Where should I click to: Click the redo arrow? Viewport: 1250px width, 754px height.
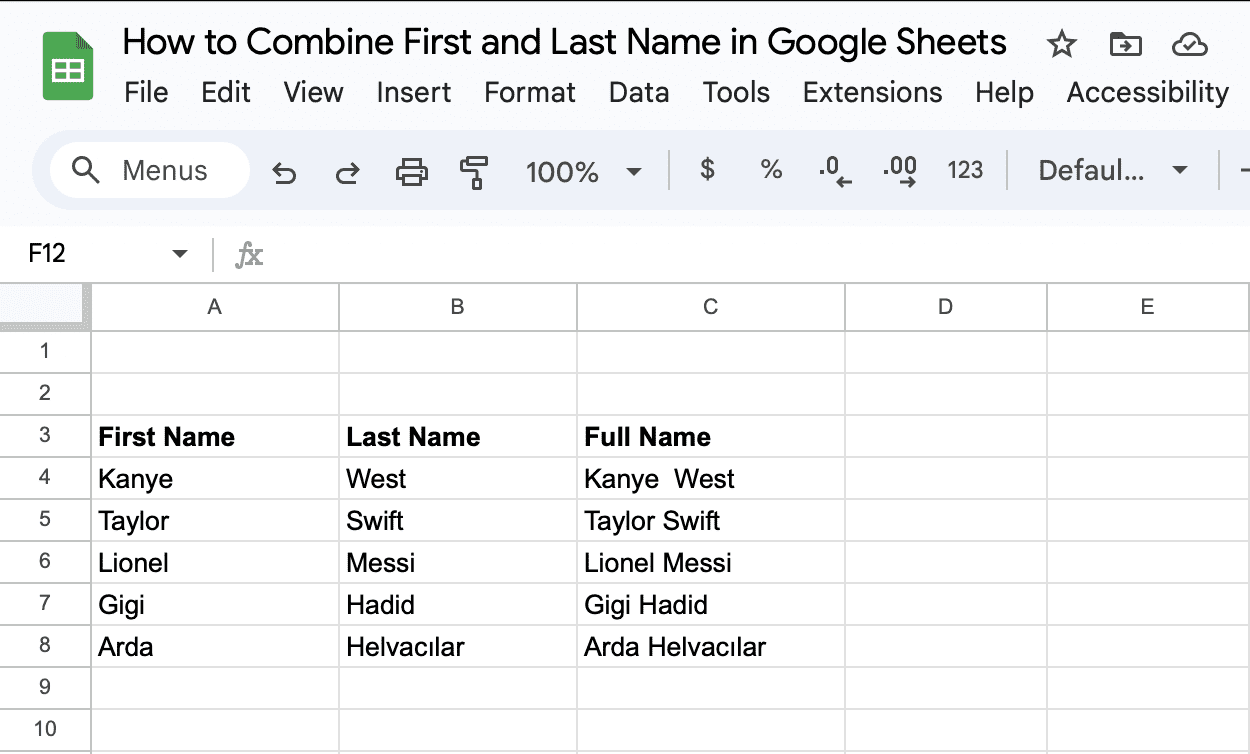[x=347, y=172]
